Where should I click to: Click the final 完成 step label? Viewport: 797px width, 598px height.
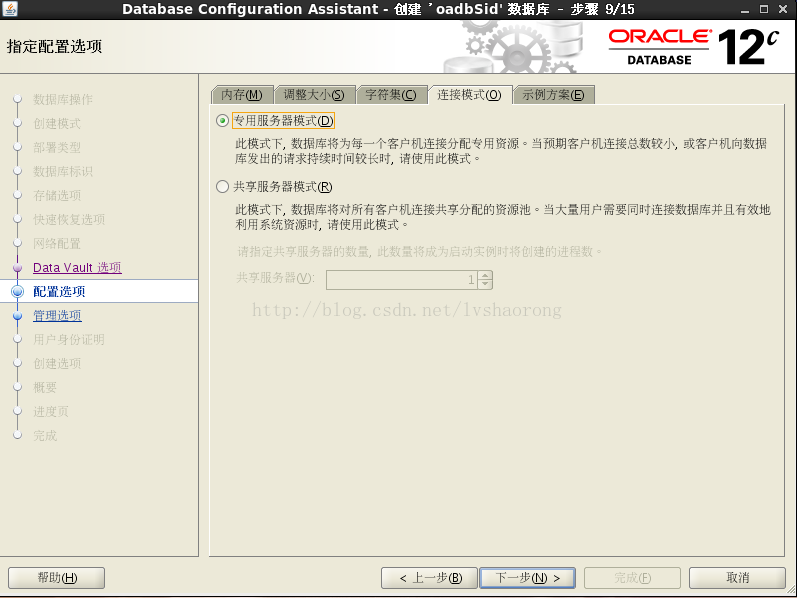45,436
